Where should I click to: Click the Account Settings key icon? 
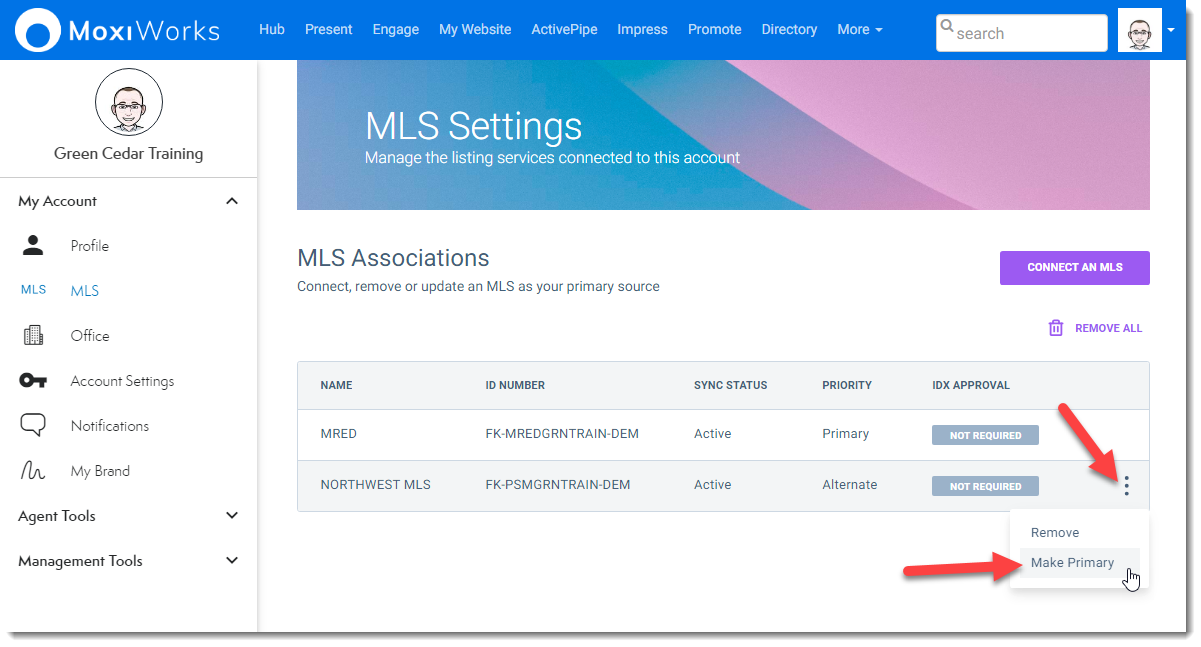(33, 381)
